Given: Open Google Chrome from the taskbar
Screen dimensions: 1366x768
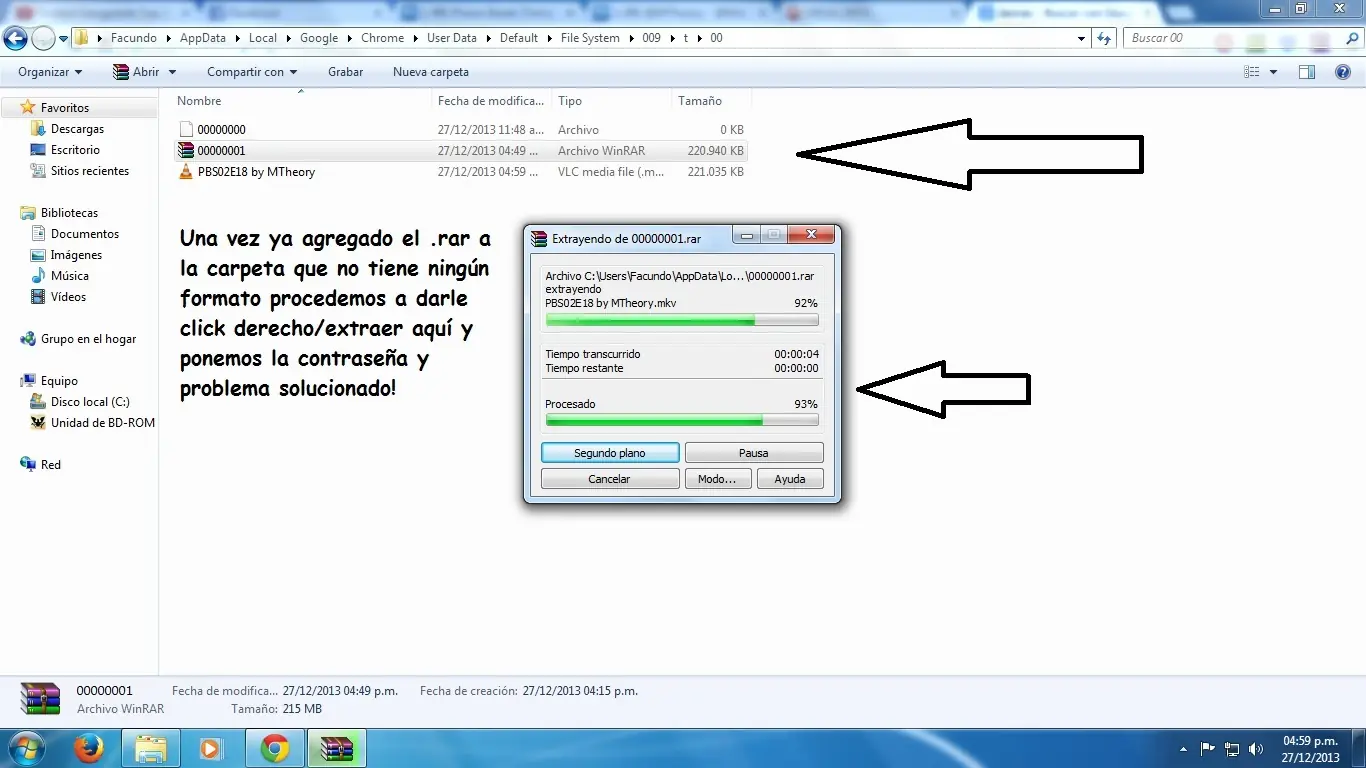Looking at the screenshot, I should coord(275,748).
